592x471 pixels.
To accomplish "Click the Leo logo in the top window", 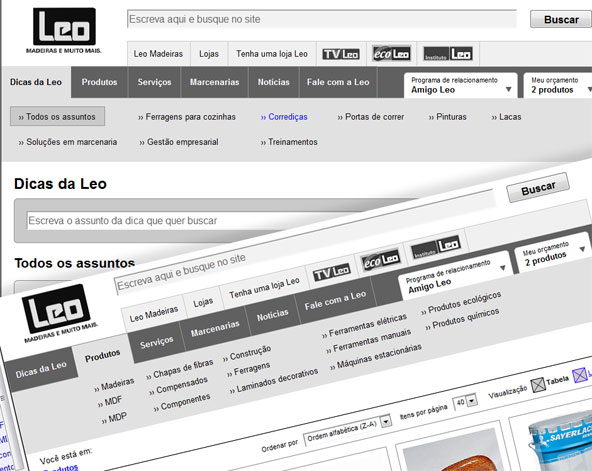I will coord(64,31).
